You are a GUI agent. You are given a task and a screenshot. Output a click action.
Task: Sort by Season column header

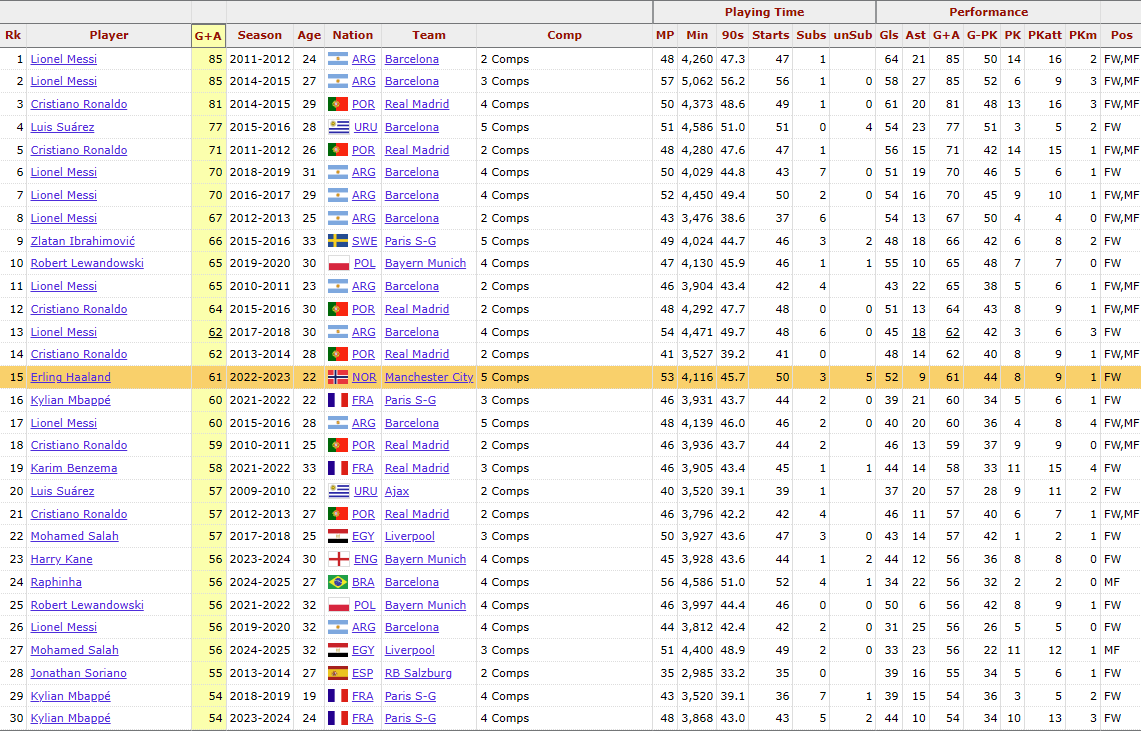pos(260,35)
